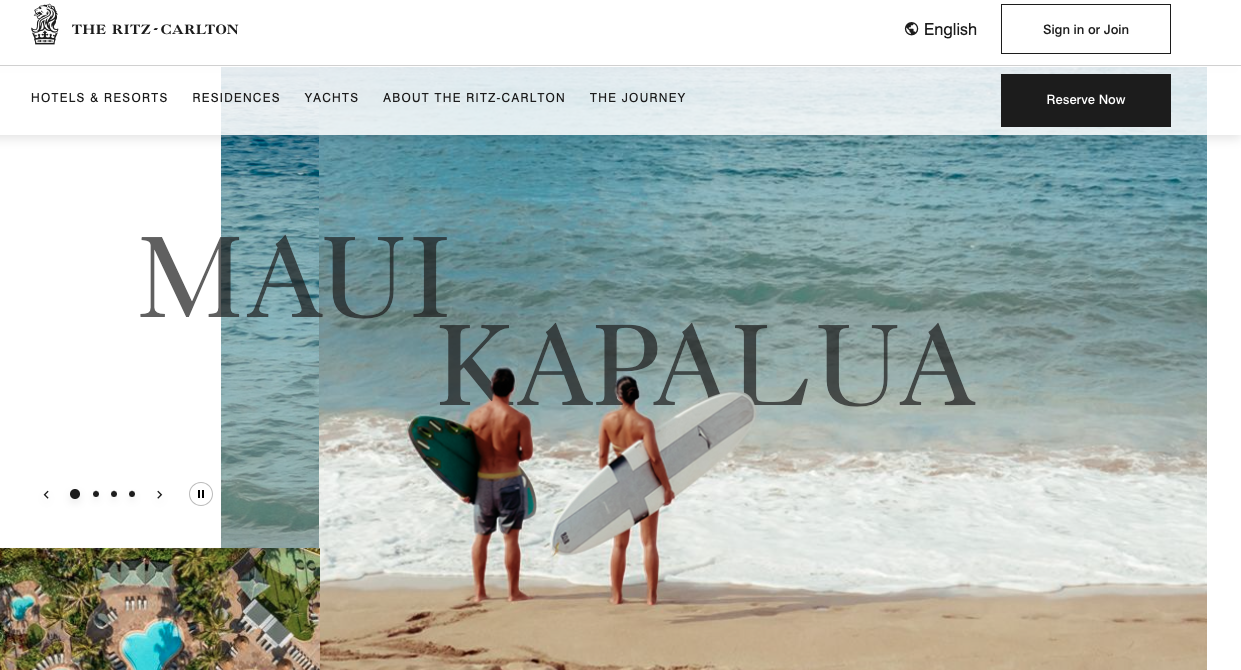This screenshot has width=1241, height=670.
Task: Advance to next carousel slide arrow
Action: (159, 494)
